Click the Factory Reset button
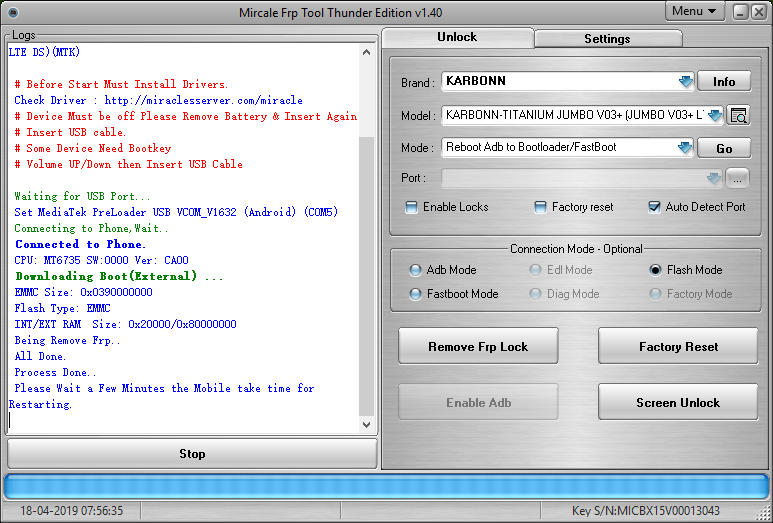Viewport: 773px width, 523px height. tap(678, 347)
